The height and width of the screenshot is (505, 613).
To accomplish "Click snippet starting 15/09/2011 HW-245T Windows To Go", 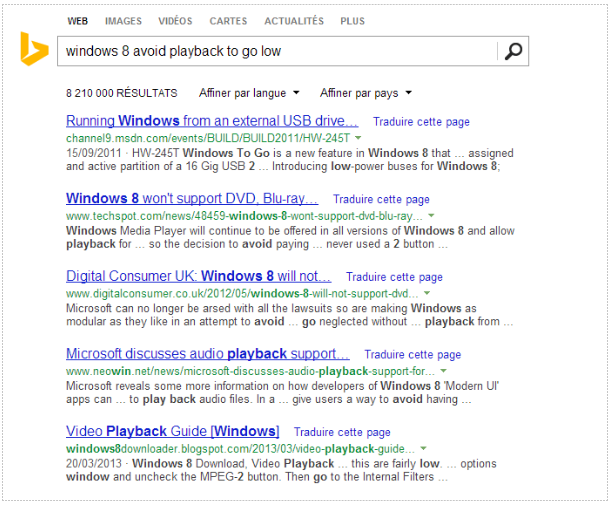I will [290, 159].
